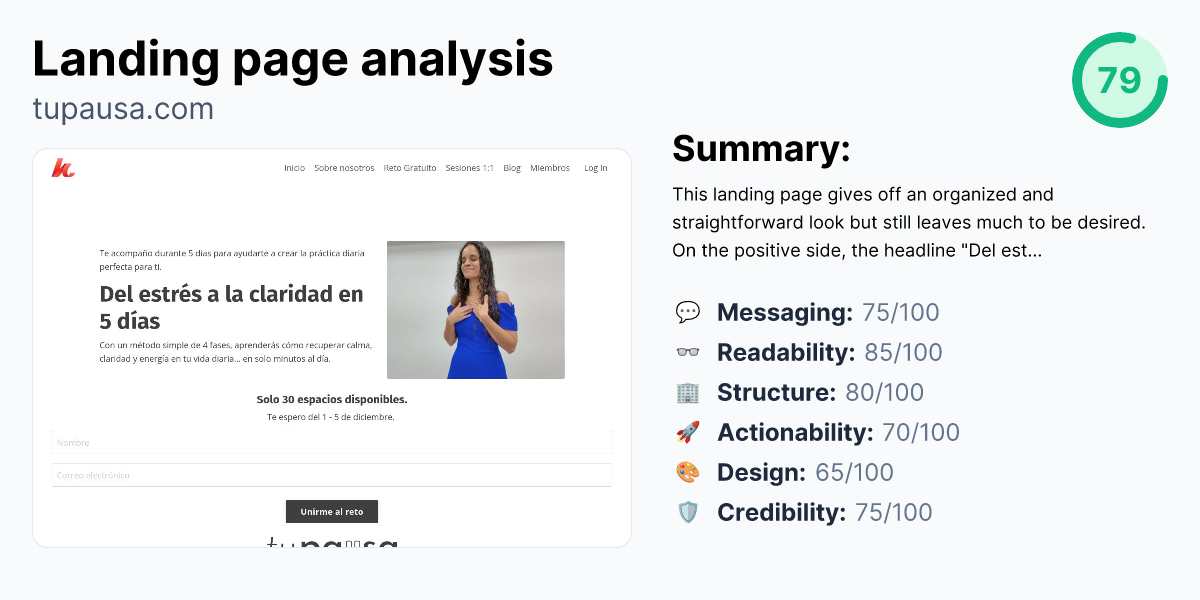Click the Structure building icon
Image resolution: width=1200 pixels, height=600 pixels.
[688, 392]
